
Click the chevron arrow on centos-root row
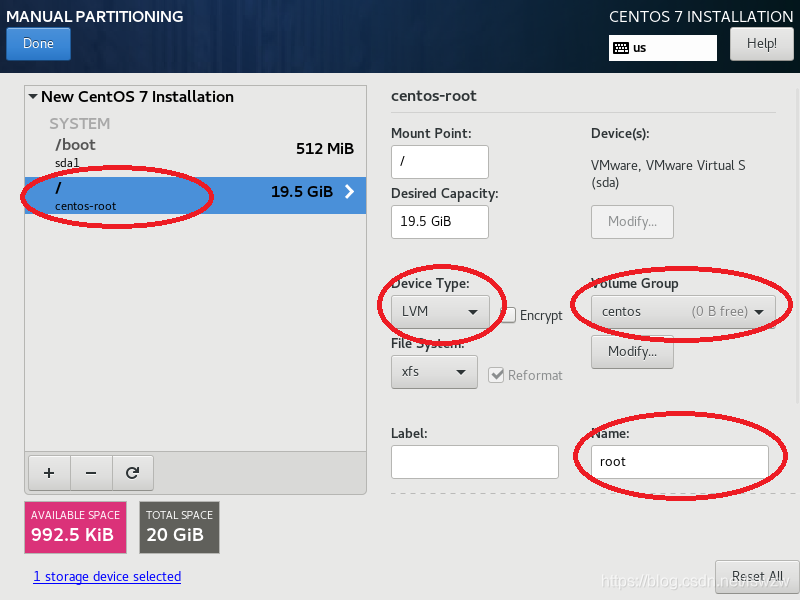point(349,192)
